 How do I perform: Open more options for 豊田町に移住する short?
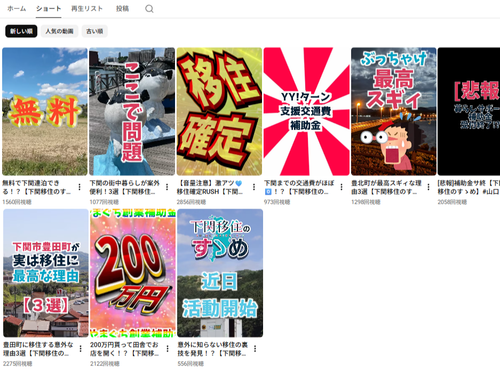point(80,349)
